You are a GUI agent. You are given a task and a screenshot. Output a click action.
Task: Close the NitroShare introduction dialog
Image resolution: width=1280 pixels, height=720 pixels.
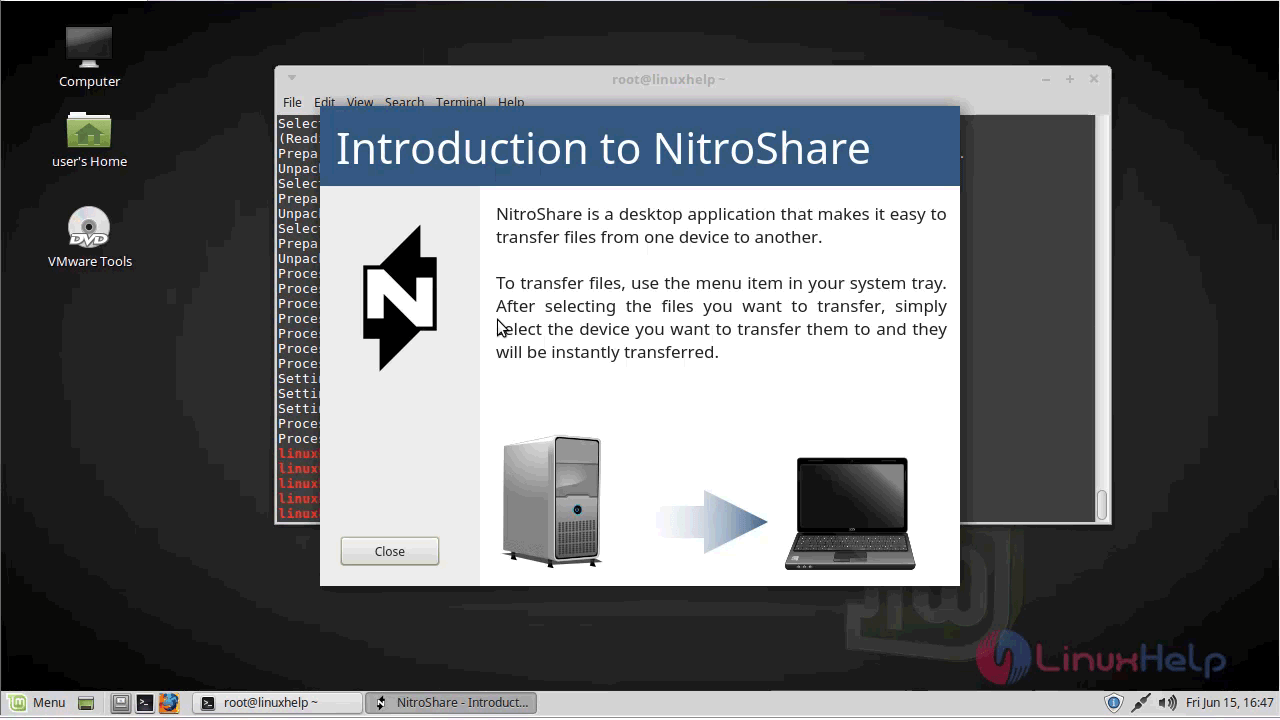pos(389,551)
